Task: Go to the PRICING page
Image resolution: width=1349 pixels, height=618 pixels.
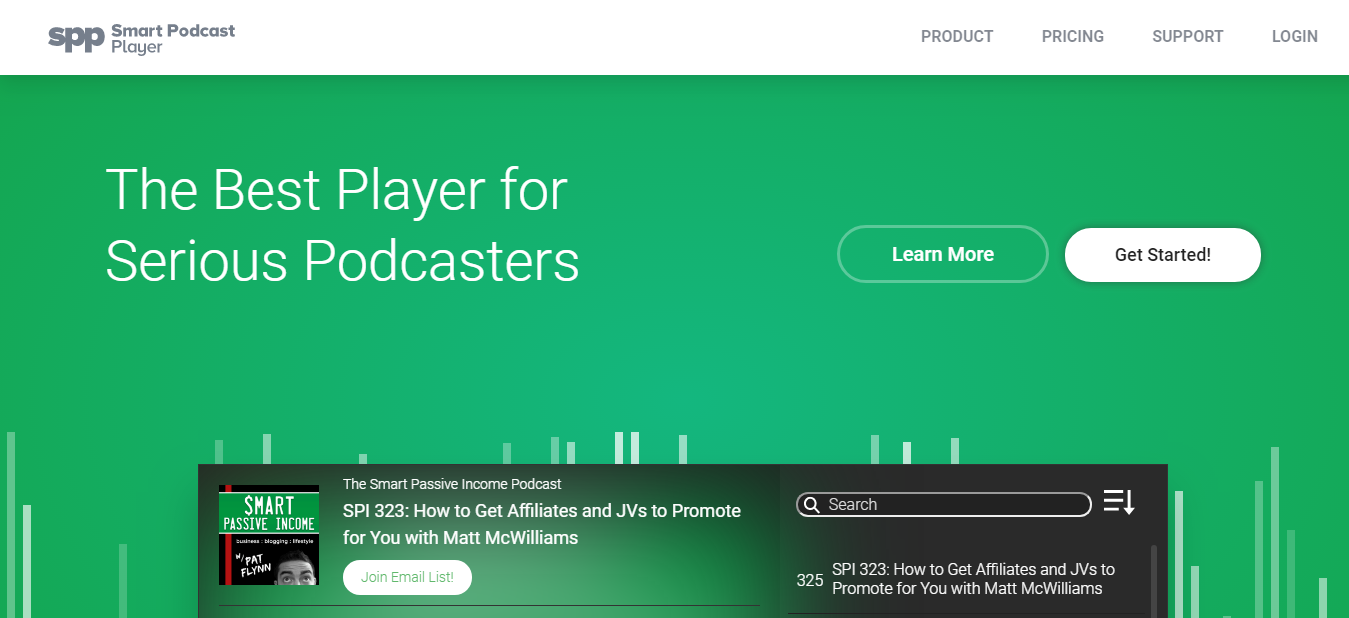Action: pos(1073,37)
